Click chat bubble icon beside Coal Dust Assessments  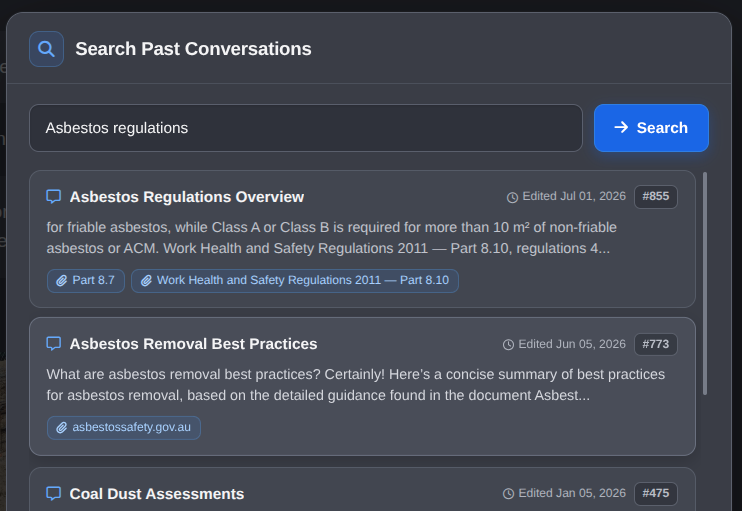tap(53, 493)
